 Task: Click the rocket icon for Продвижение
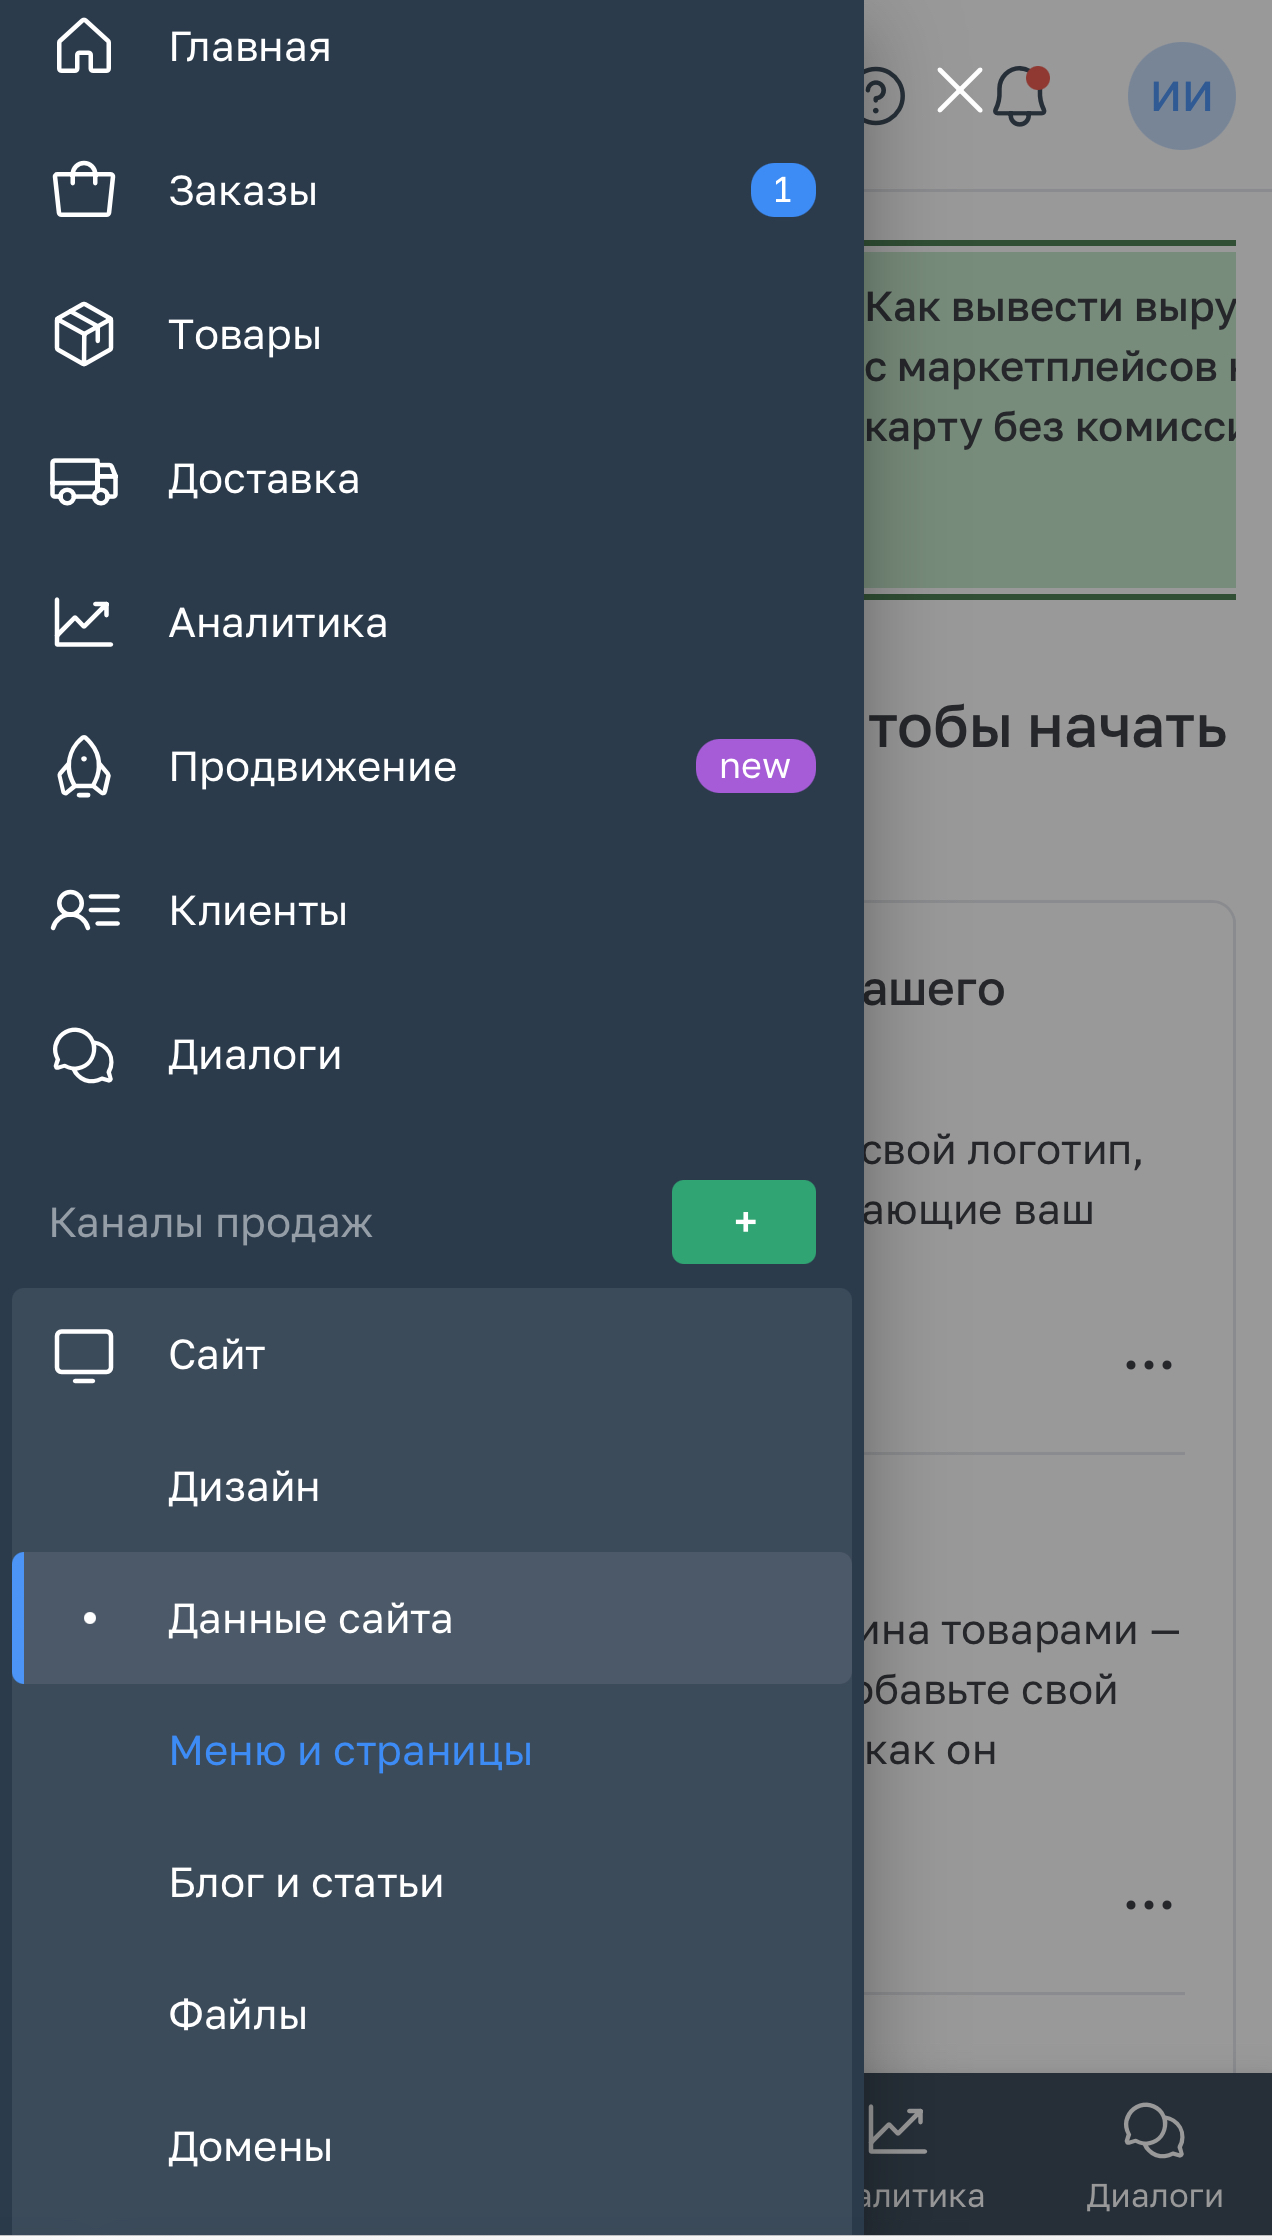coord(84,767)
